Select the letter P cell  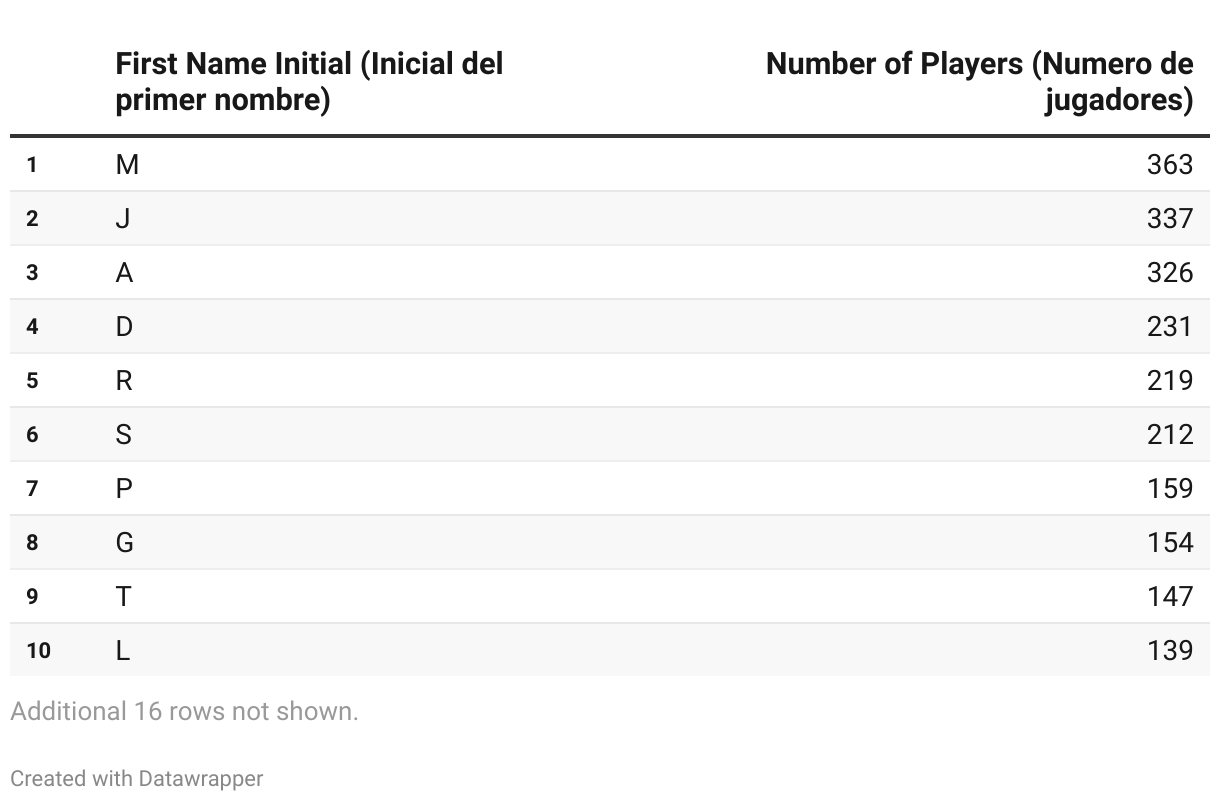click(124, 489)
